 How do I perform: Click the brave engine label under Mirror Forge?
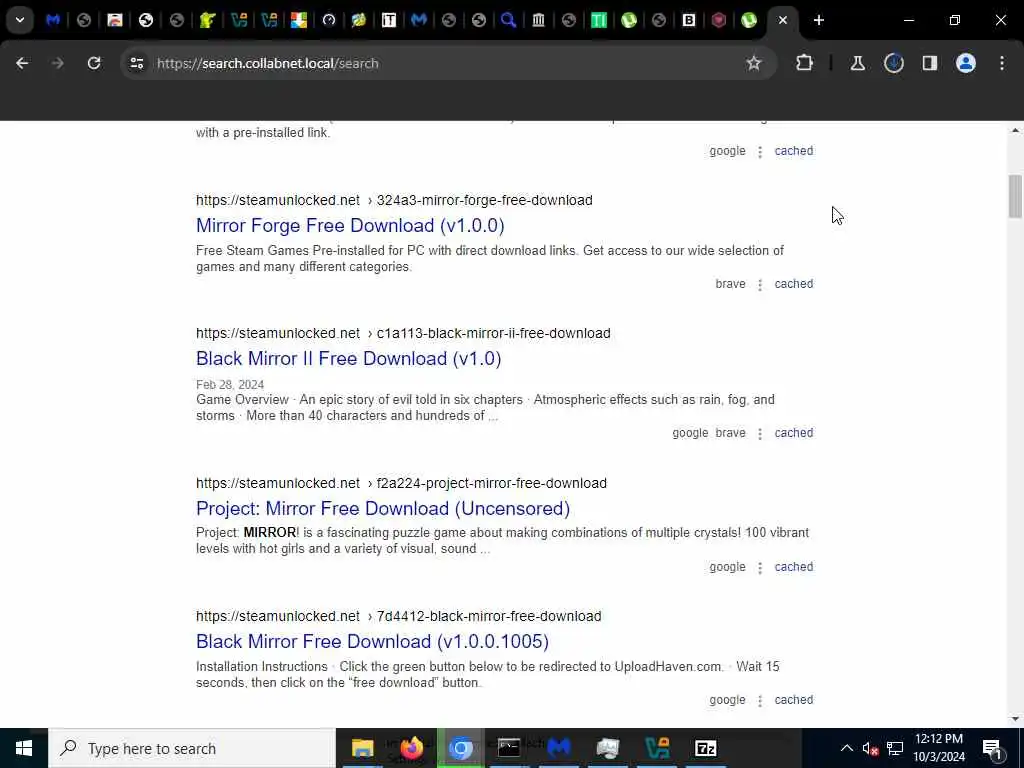[730, 284]
